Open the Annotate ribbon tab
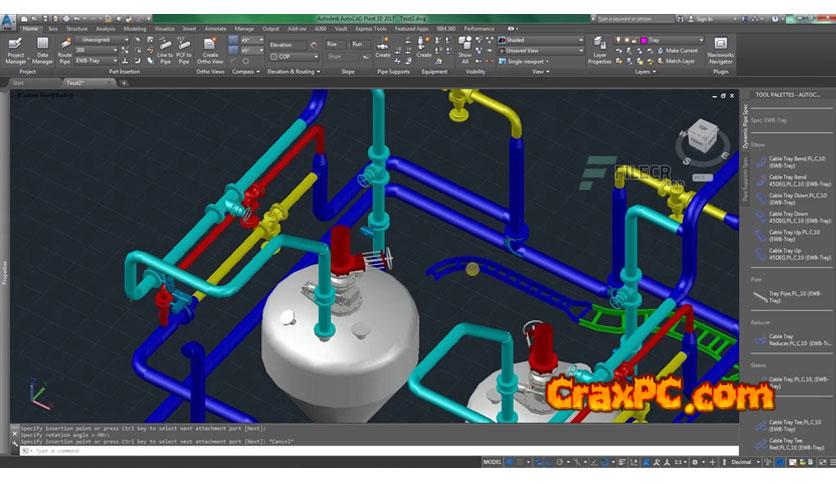The height and width of the screenshot is (484, 836). (x=215, y=29)
